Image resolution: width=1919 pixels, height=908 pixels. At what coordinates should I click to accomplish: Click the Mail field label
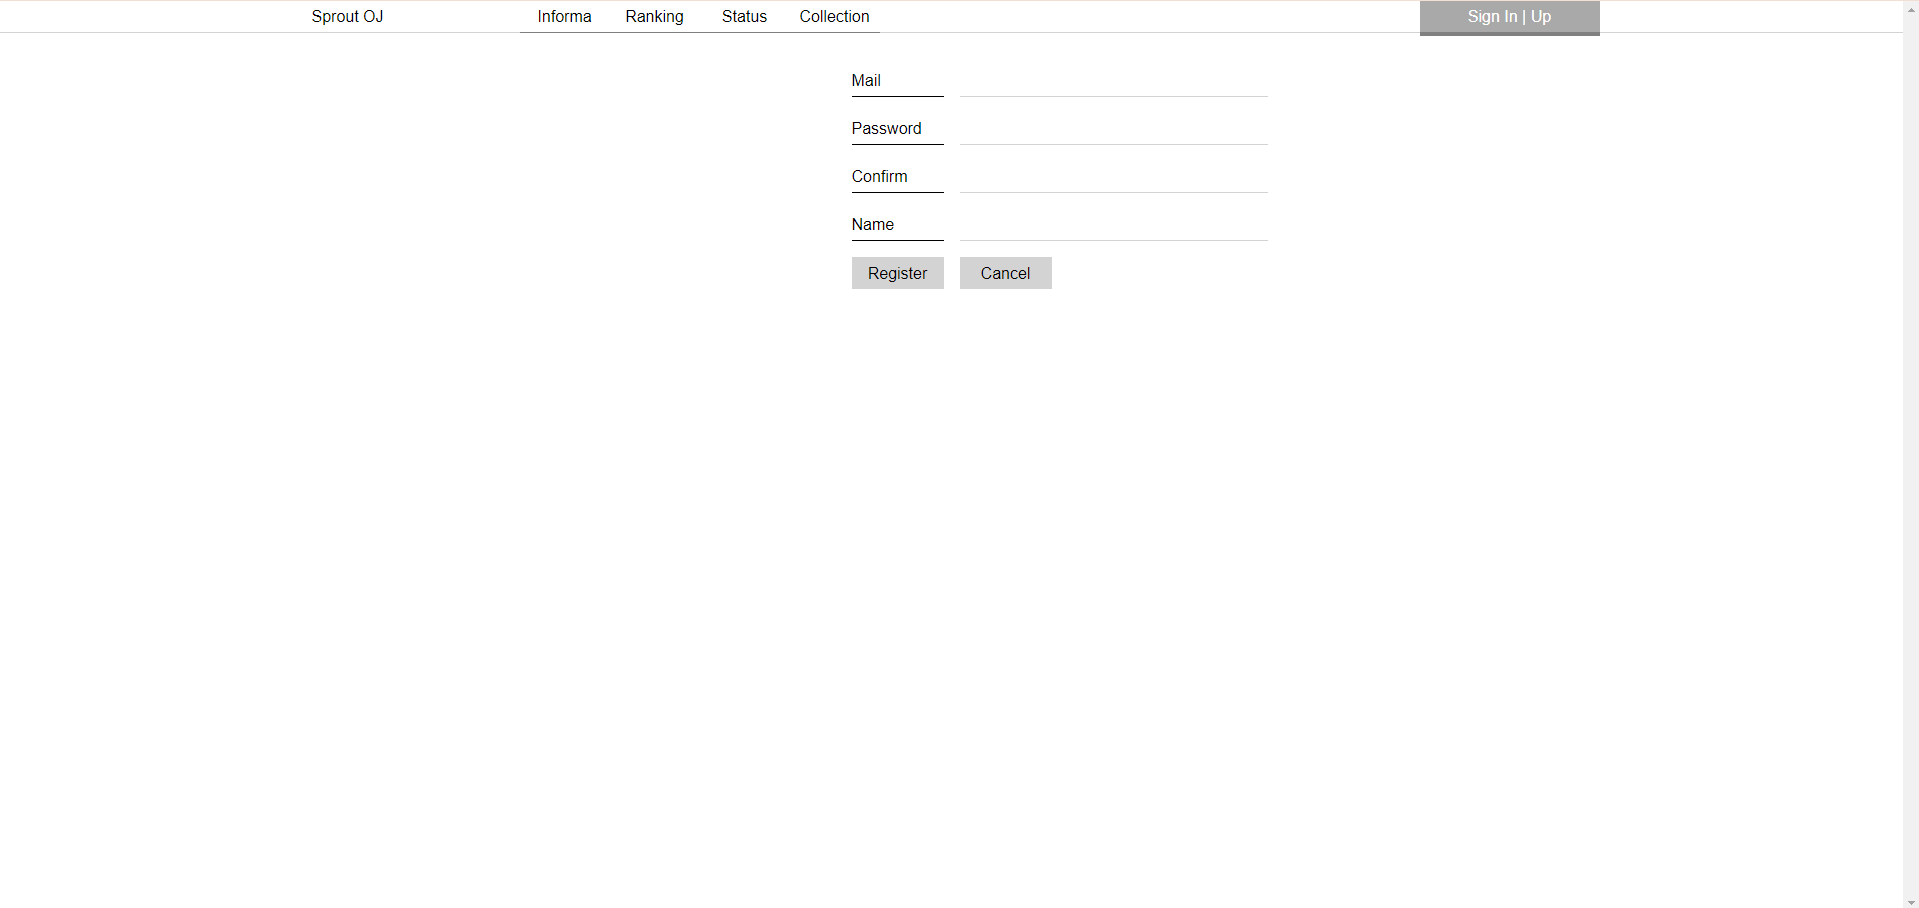point(866,81)
